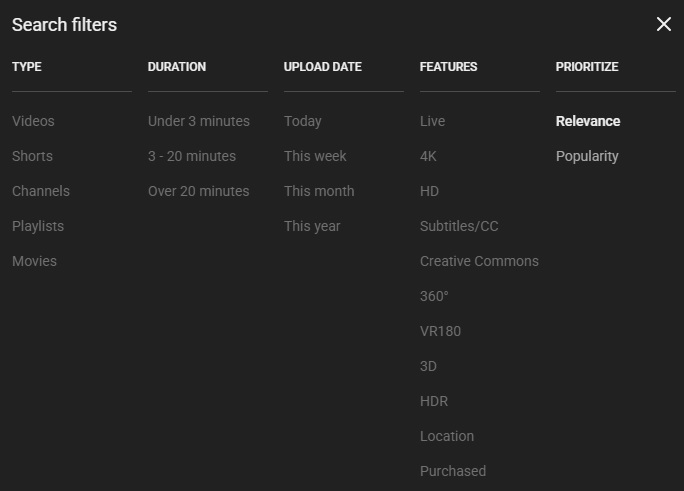Image resolution: width=684 pixels, height=491 pixels.
Task: Filter uploads from Today
Action: point(303,121)
